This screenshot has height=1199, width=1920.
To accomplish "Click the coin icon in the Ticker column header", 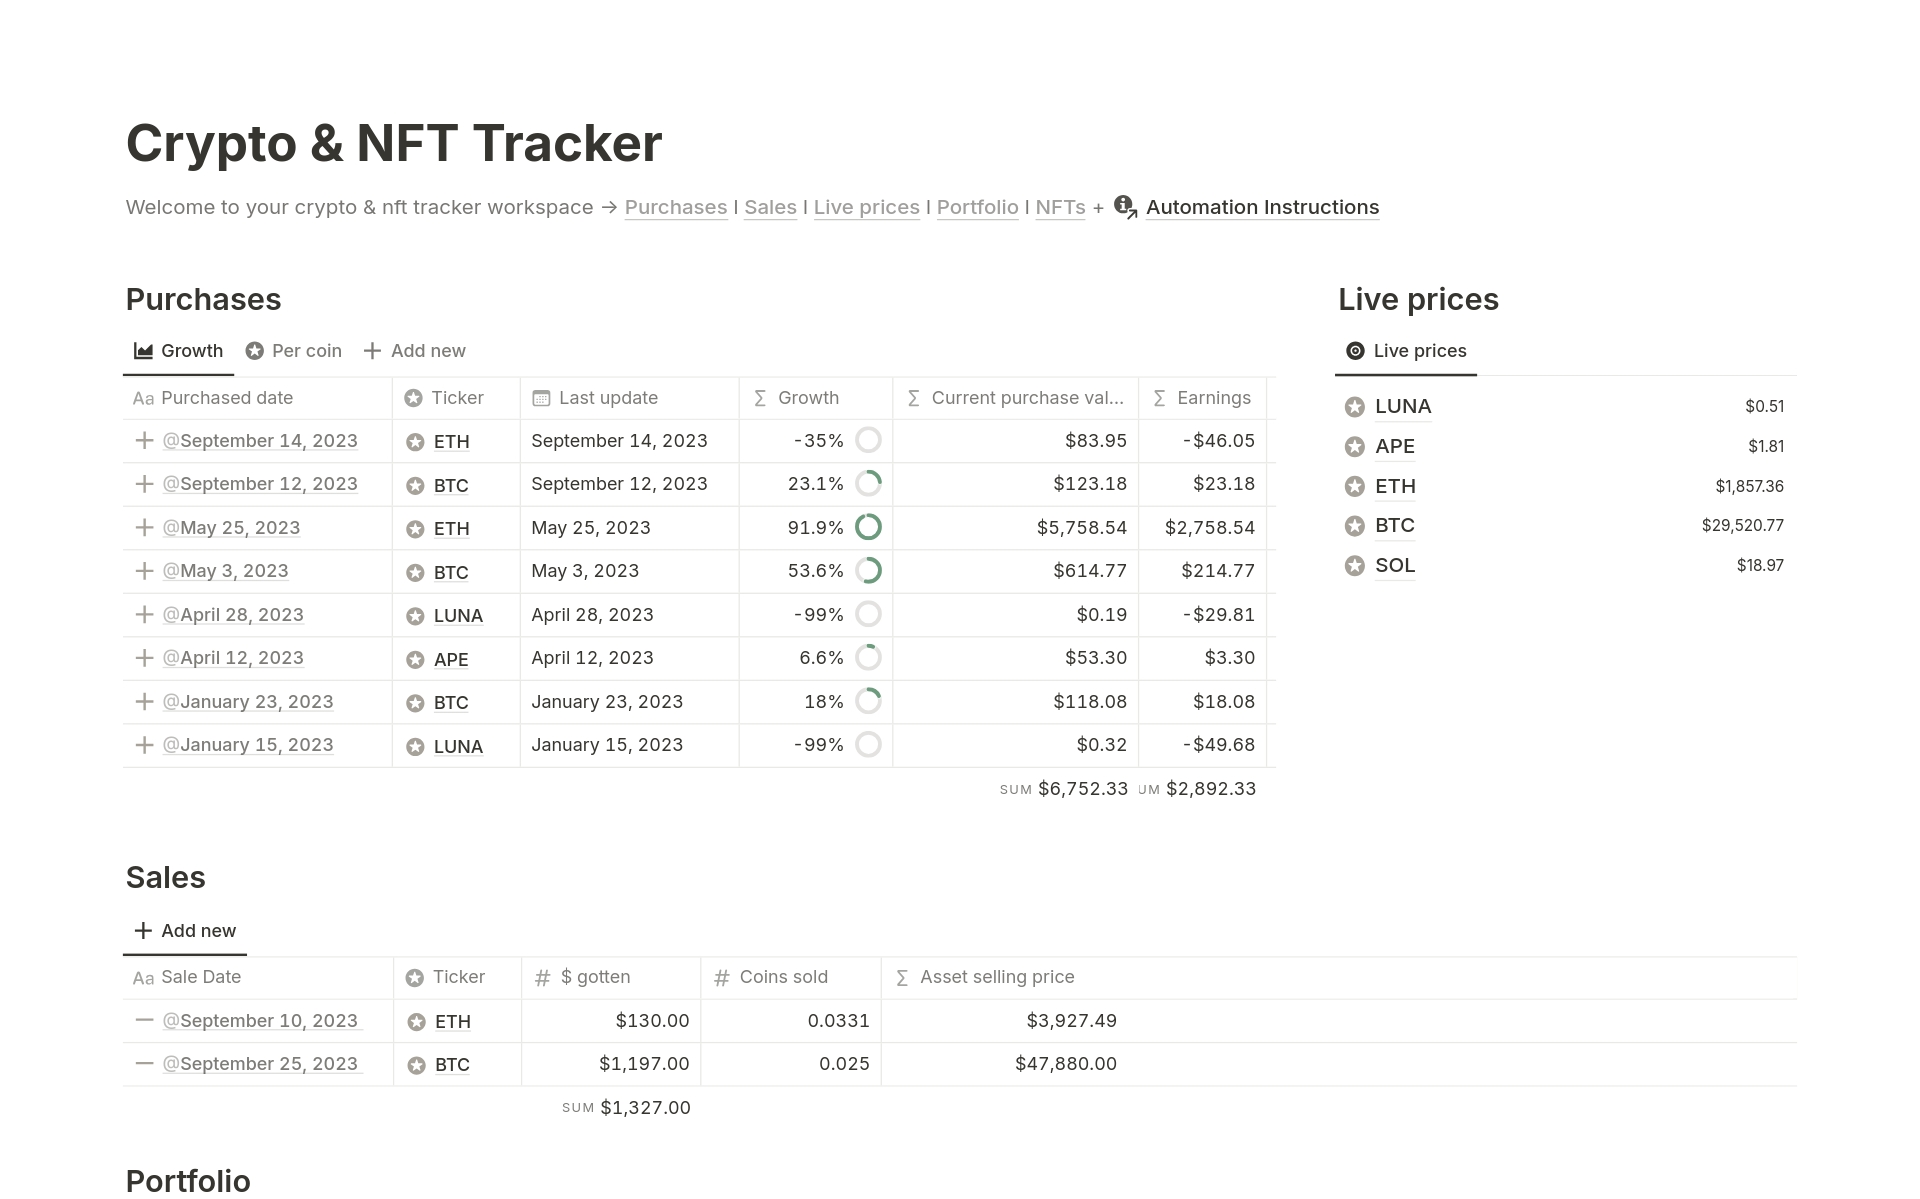I will point(414,397).
